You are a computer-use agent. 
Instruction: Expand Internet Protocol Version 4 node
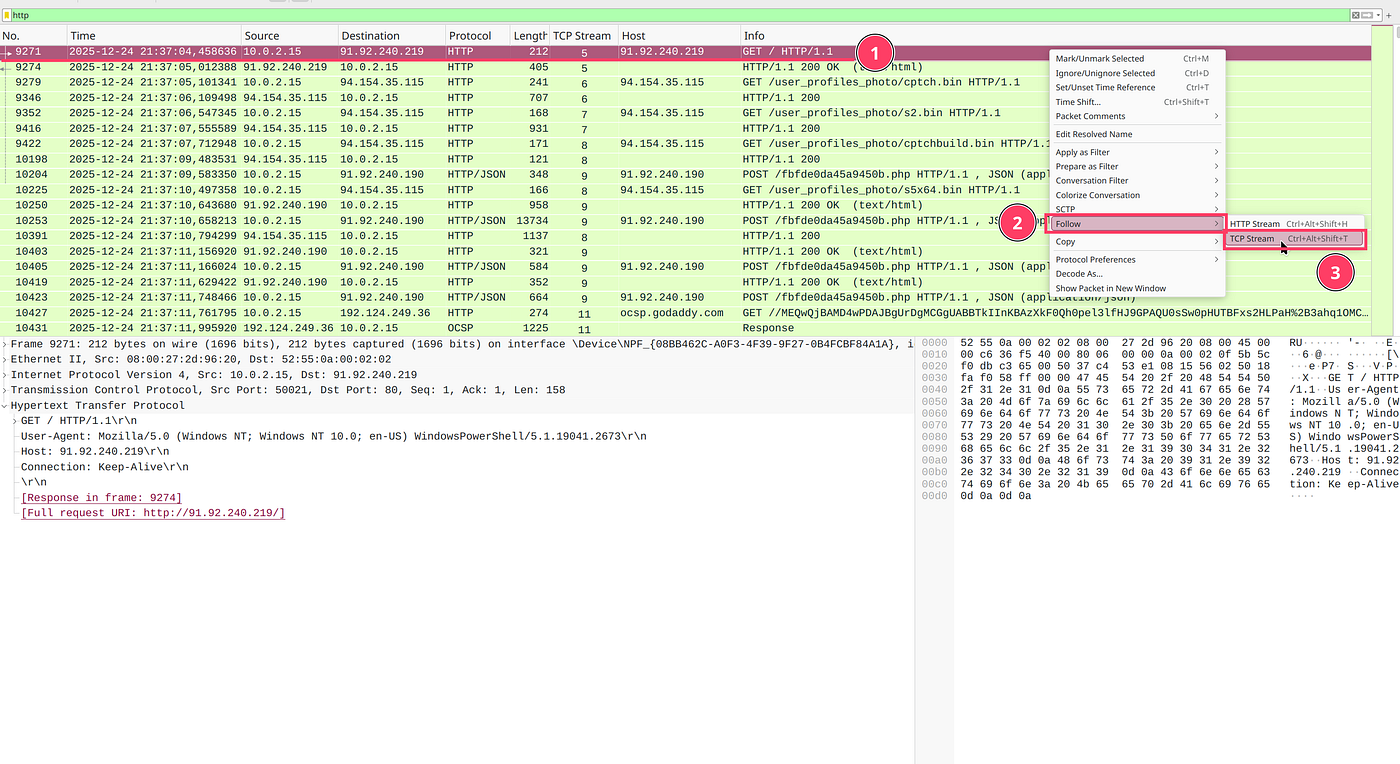5,375
